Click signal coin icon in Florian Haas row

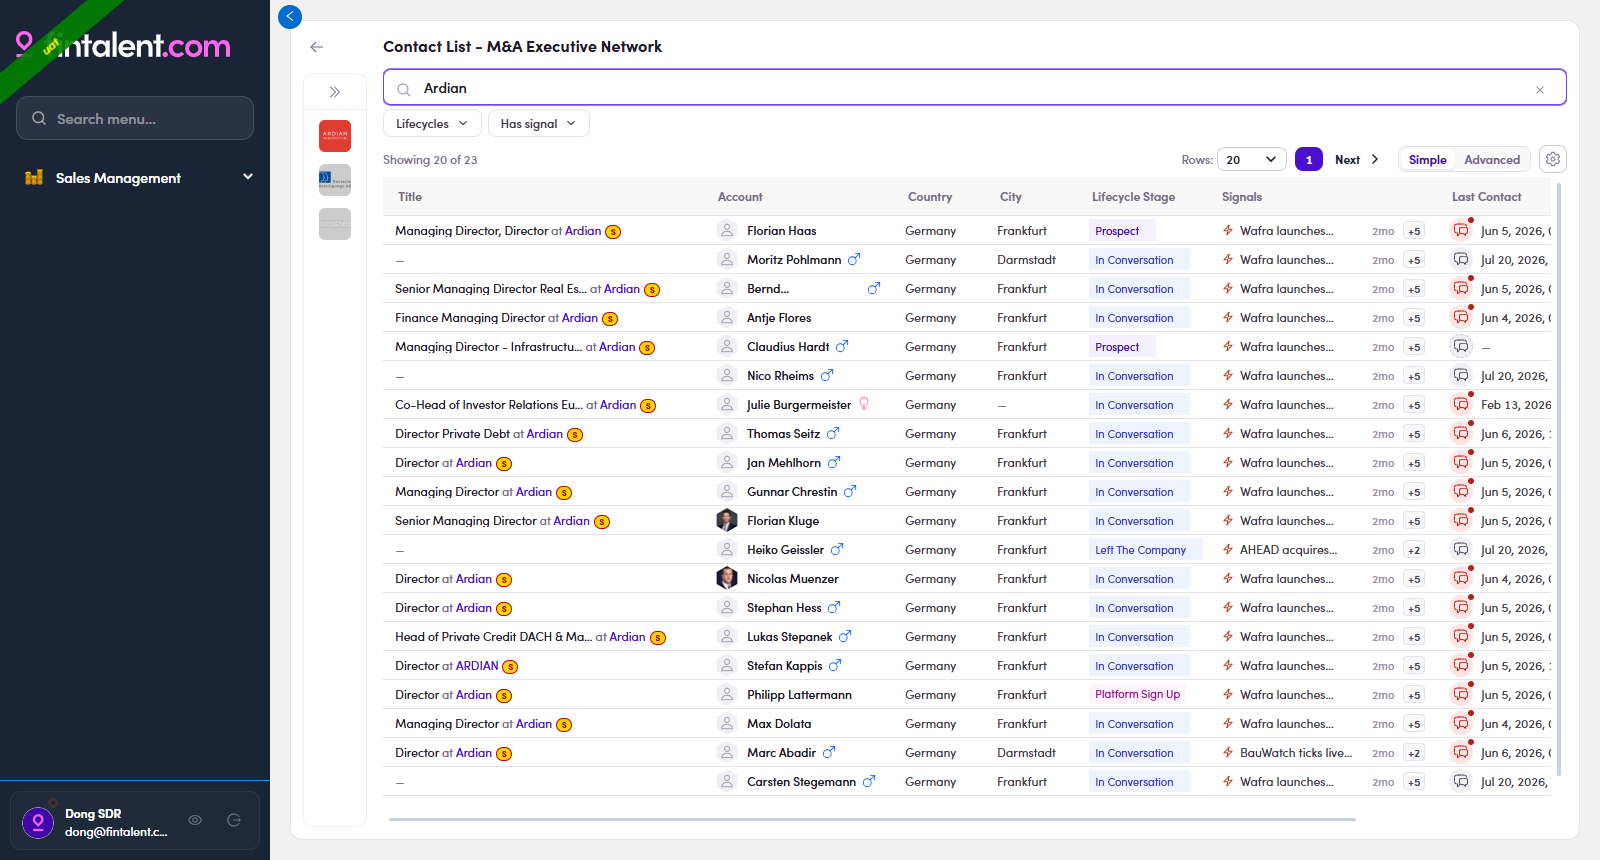point(613,232)
